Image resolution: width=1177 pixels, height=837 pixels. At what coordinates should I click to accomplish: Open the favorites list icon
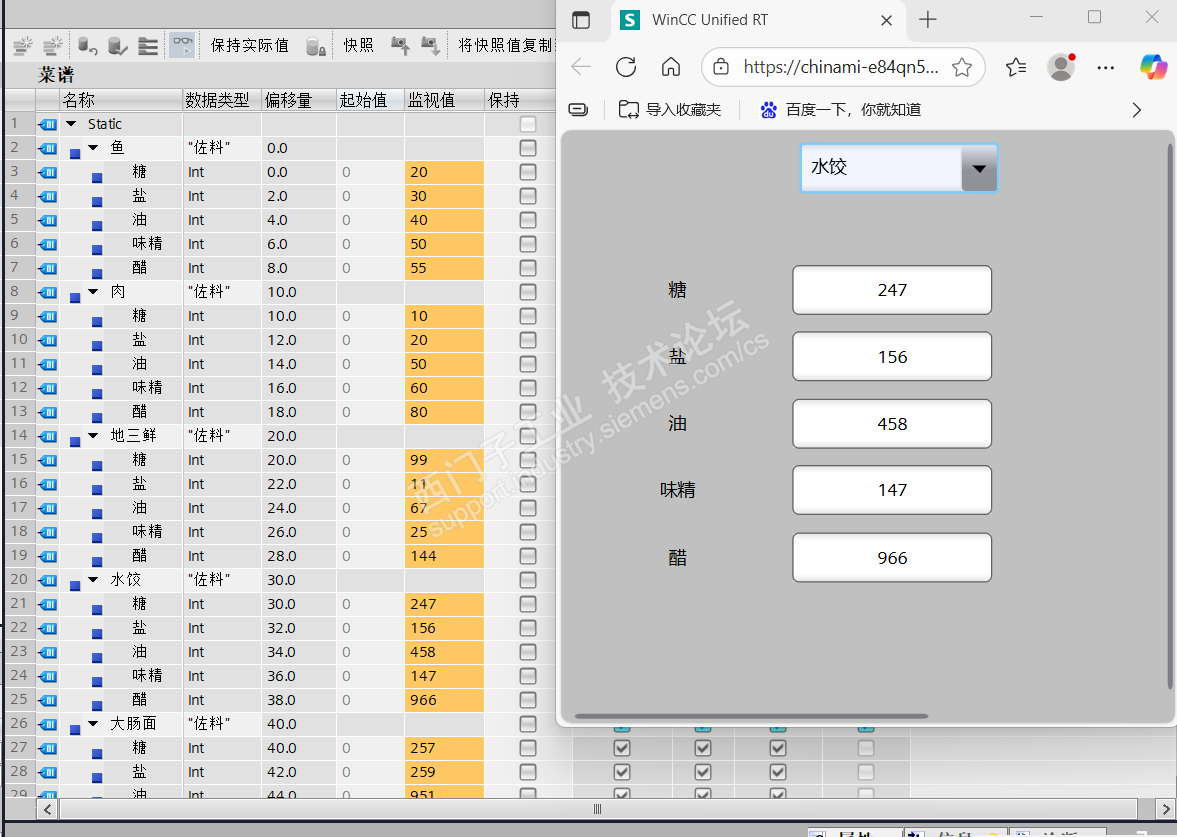point(1016,68)
